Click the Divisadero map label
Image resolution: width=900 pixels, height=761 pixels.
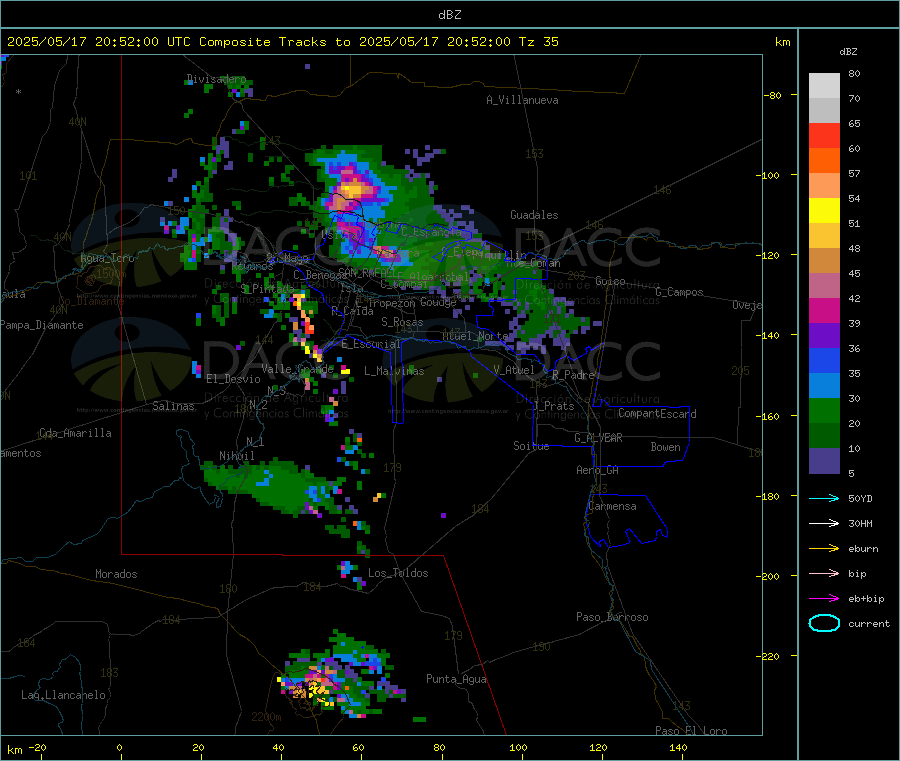[x=216, y=79]
